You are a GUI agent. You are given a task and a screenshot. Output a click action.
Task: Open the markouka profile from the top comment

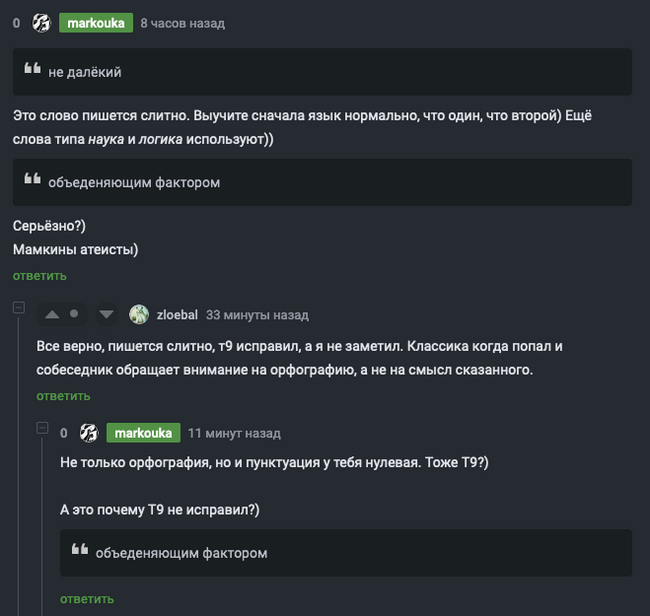[x=96, y=23]
